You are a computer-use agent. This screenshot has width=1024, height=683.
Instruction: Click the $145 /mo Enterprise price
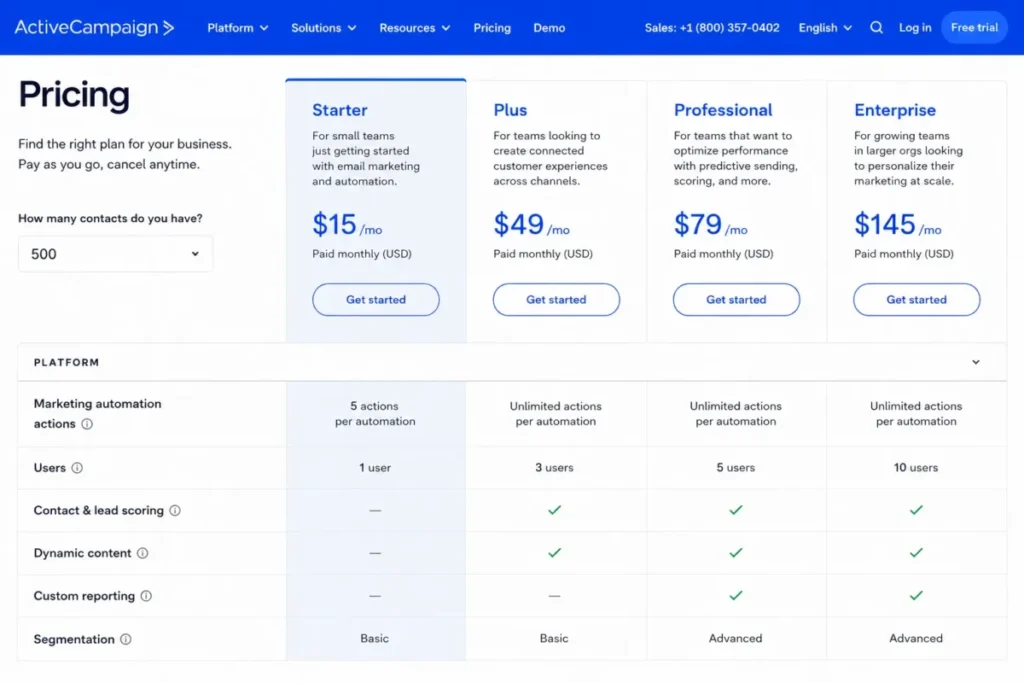(897, 225)
